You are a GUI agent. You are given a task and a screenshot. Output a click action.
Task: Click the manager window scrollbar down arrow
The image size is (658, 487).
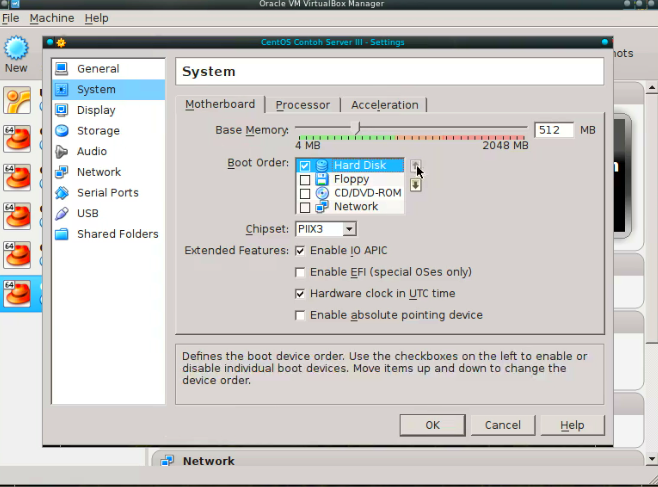651,459
